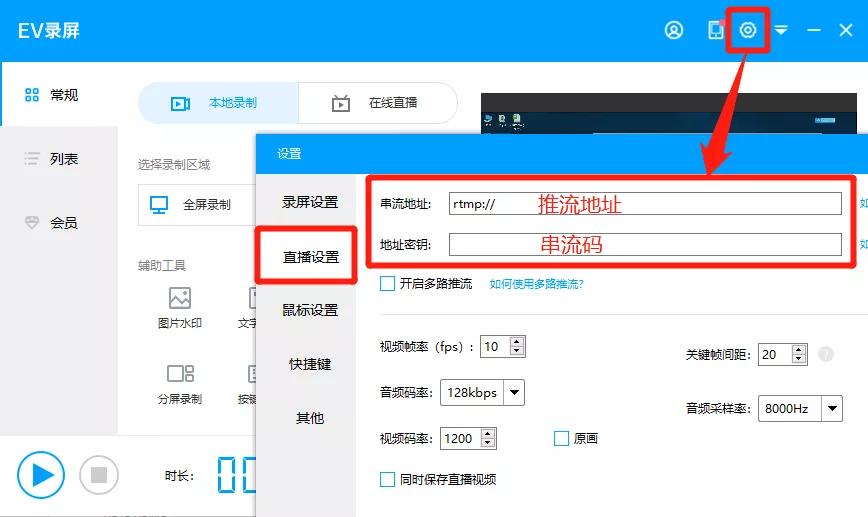Open the 分屏录制 tool
The image size is (868, 517).
[x=180, y=384]
